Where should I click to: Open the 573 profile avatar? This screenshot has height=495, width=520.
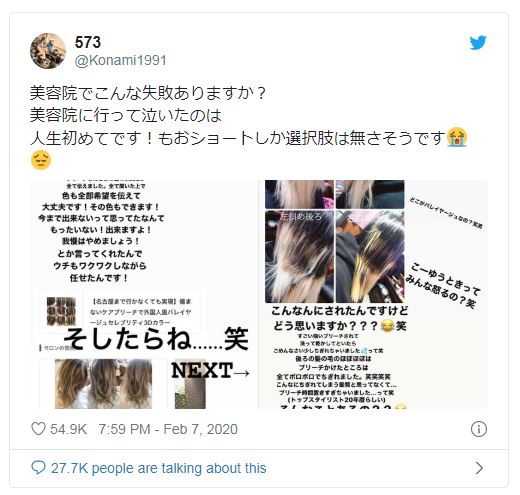click(x=48, y=51)
